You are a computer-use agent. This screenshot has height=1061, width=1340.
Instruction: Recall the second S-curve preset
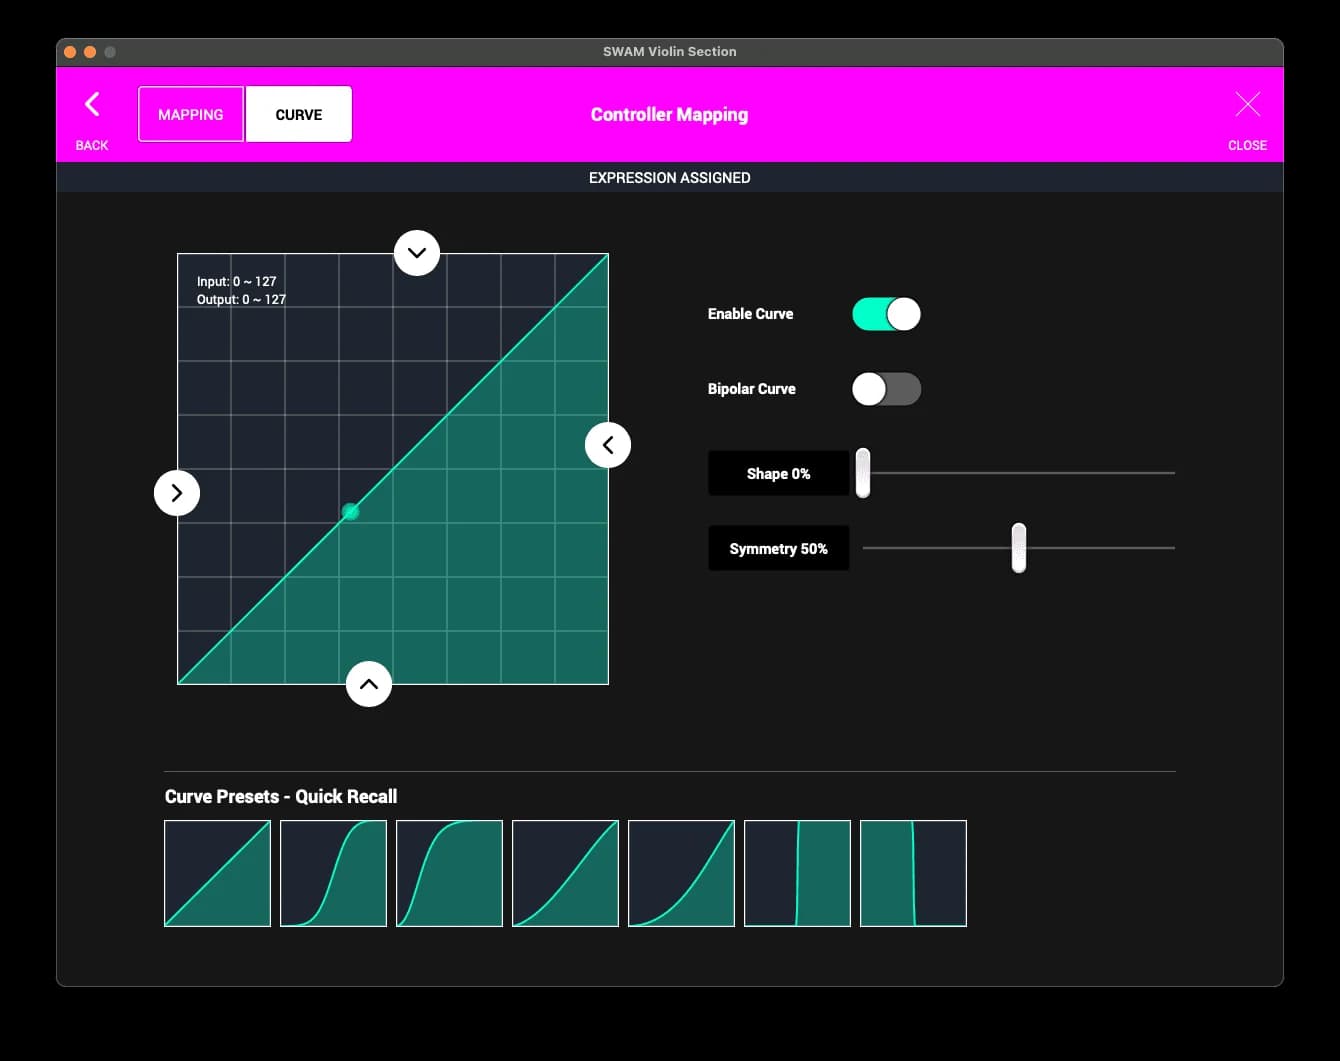[x=333, y=873]
